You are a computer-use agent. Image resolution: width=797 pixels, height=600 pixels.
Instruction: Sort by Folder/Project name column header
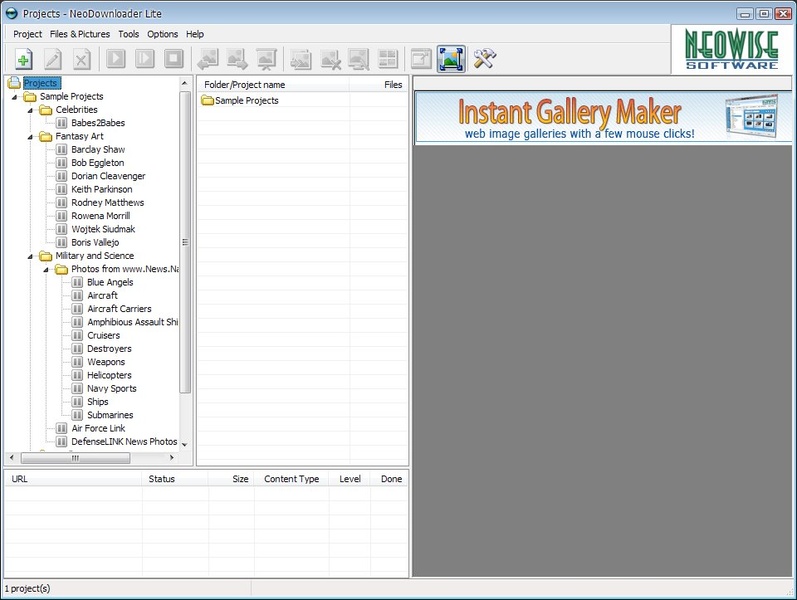(x=273, y=84)
